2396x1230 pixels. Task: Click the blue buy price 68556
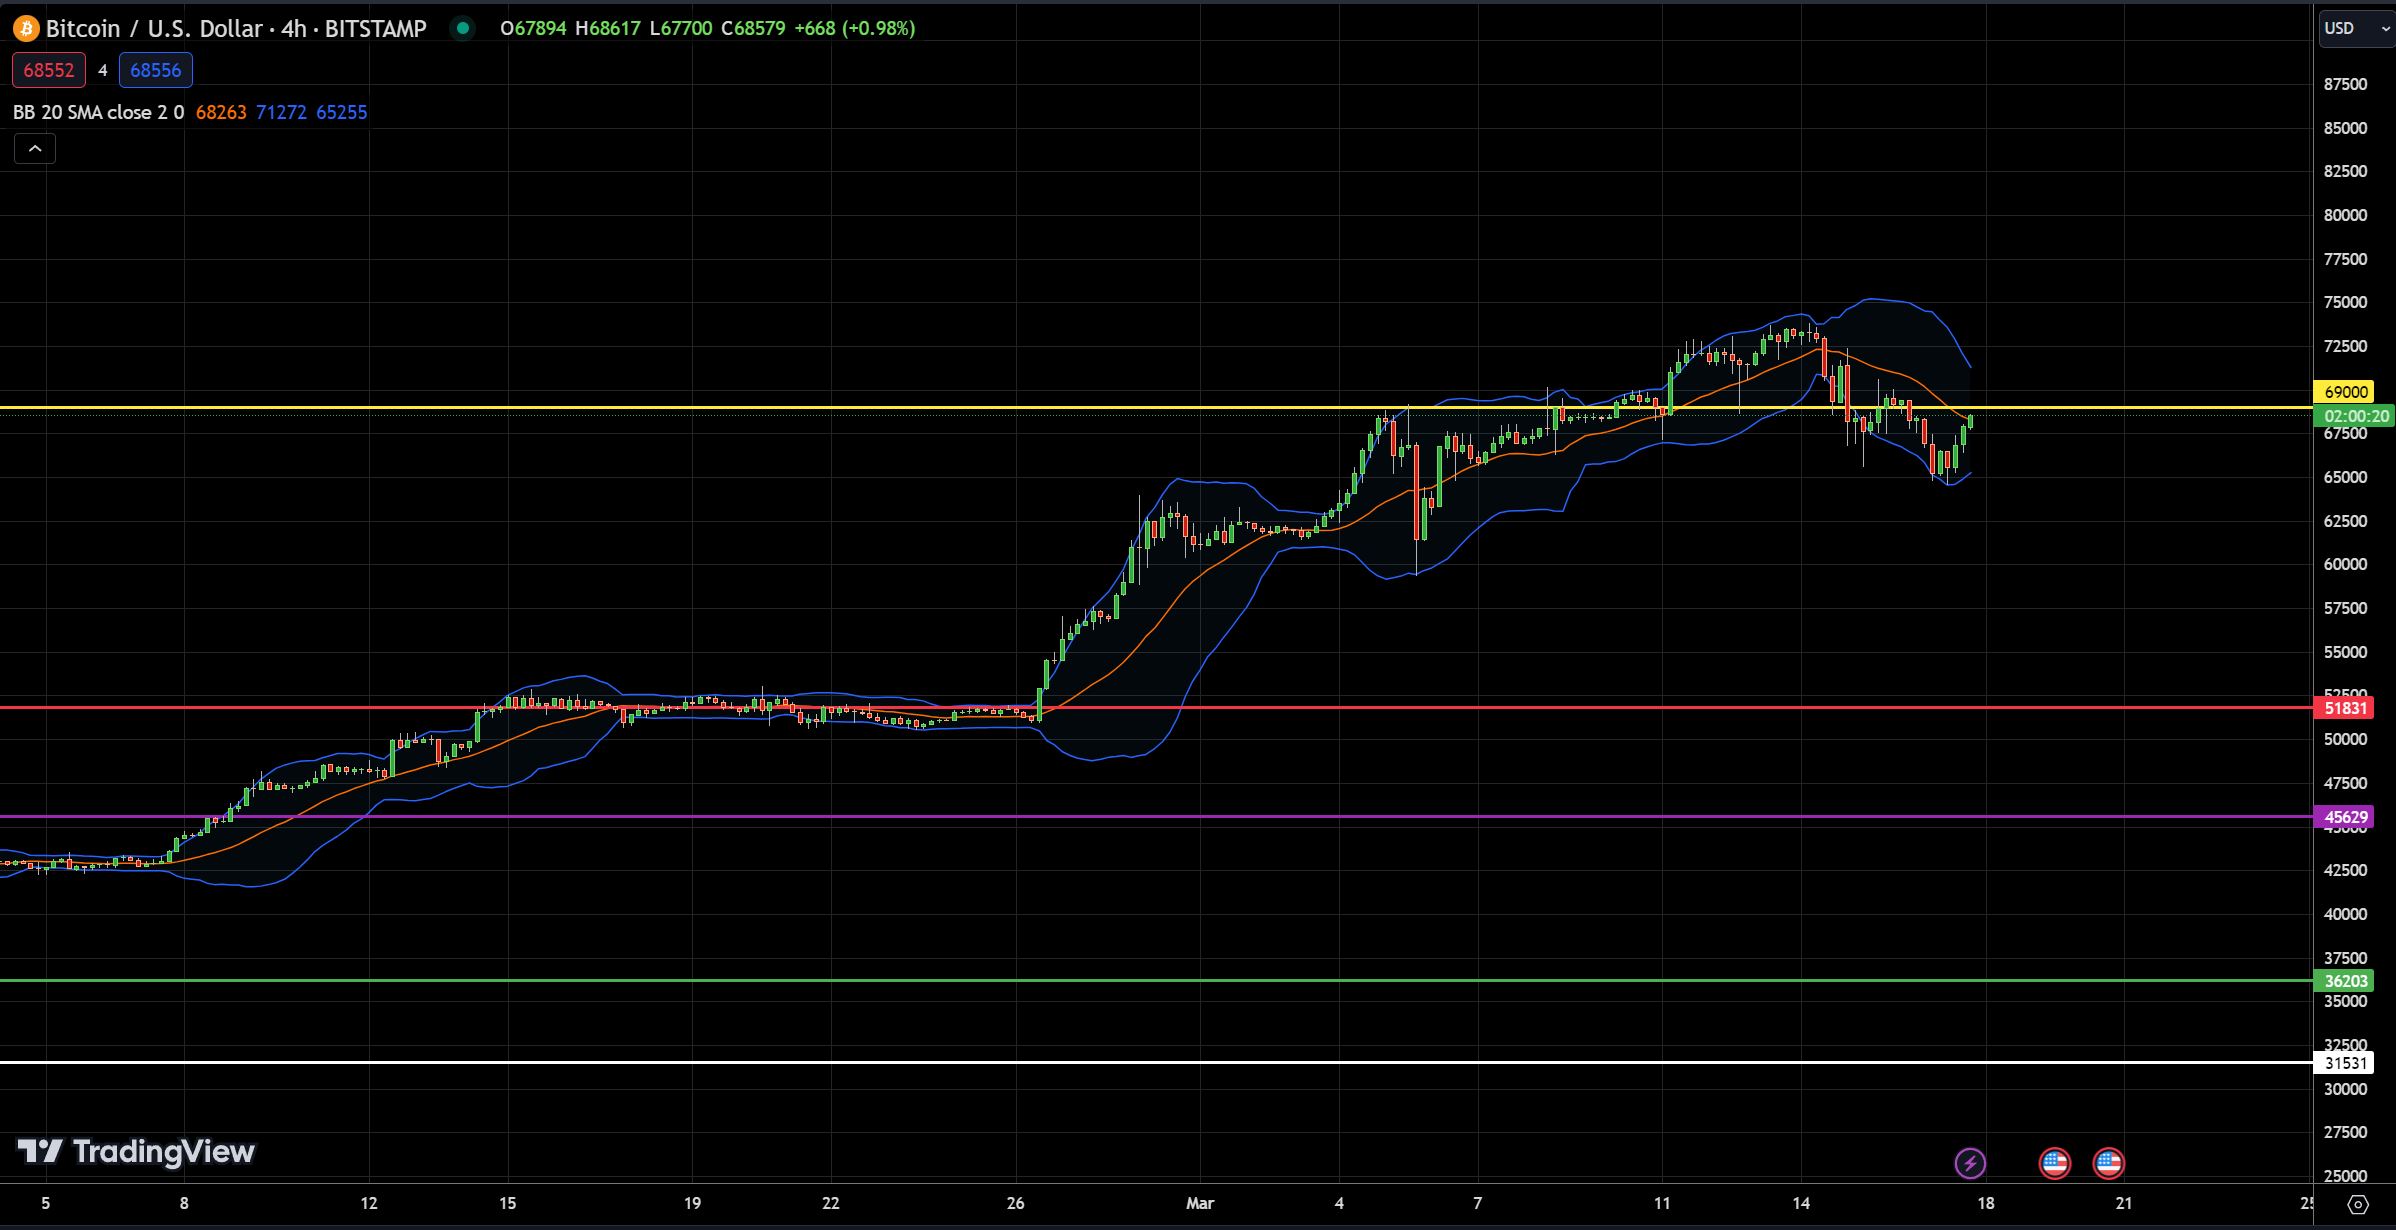[x=156, y=70]
